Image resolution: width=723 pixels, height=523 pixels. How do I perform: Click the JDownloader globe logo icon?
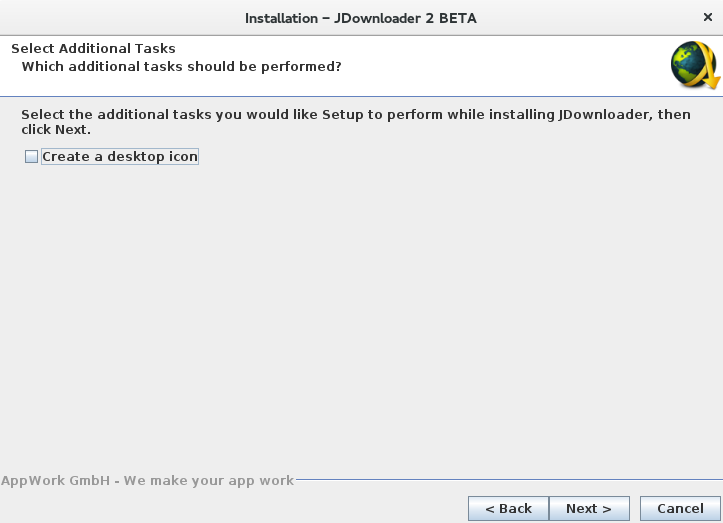pos(693,65)
